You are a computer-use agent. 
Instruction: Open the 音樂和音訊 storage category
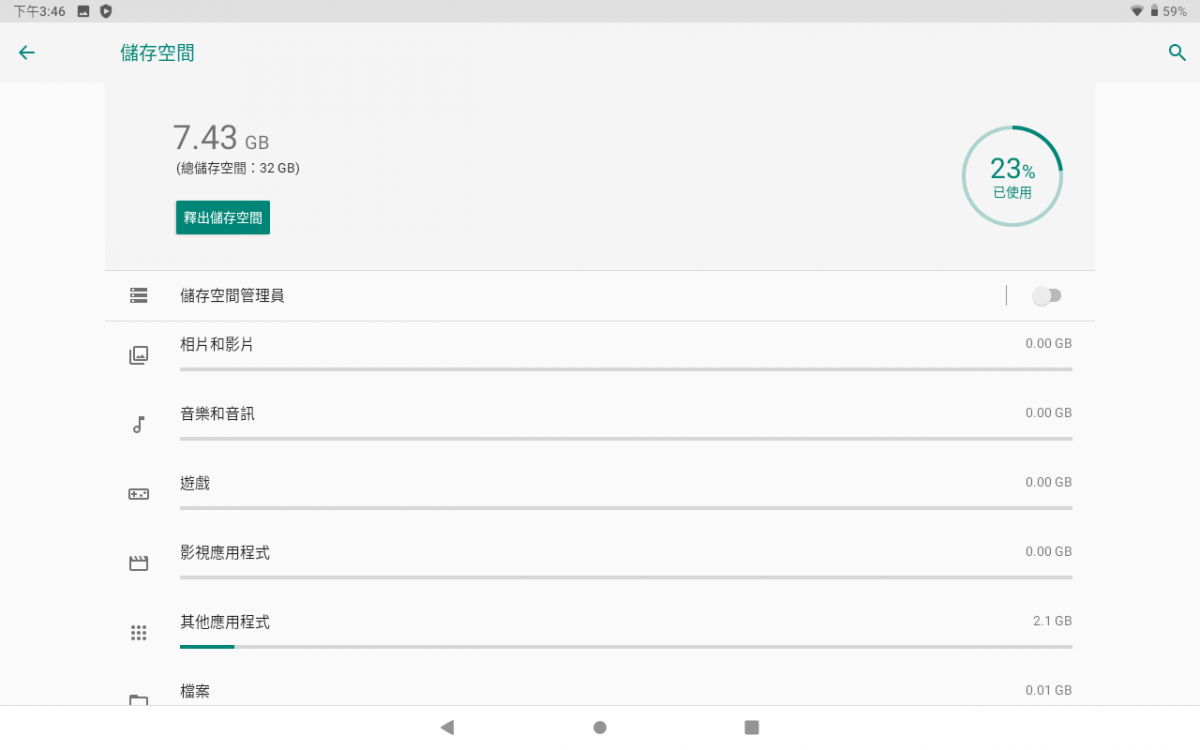click(x=600, y=425)
